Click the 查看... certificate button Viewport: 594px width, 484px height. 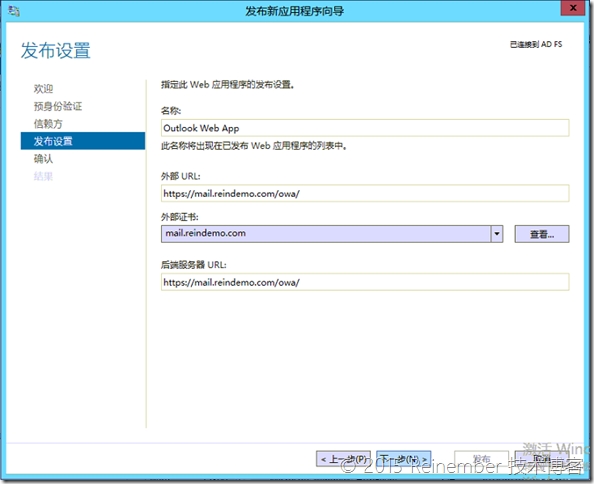tap(542, 234)
